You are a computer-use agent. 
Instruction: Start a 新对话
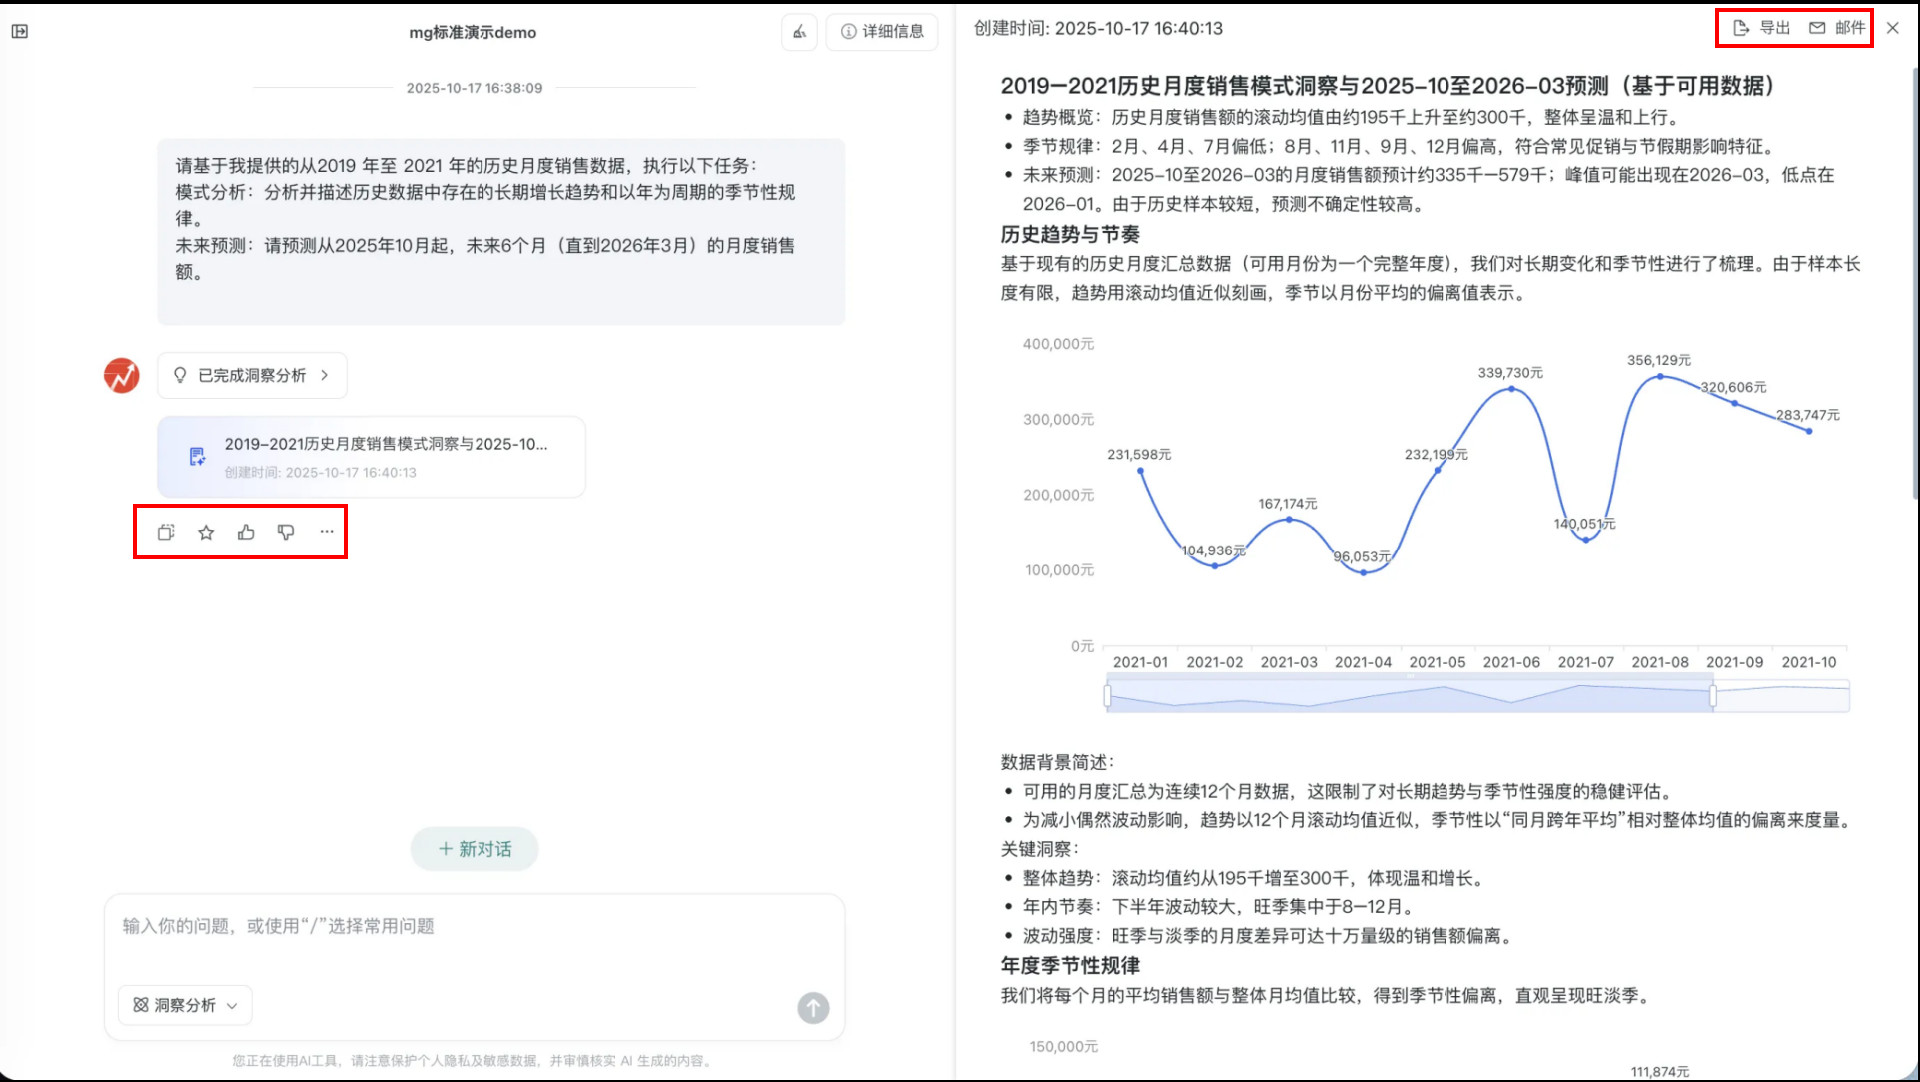(x=475, y=849)
